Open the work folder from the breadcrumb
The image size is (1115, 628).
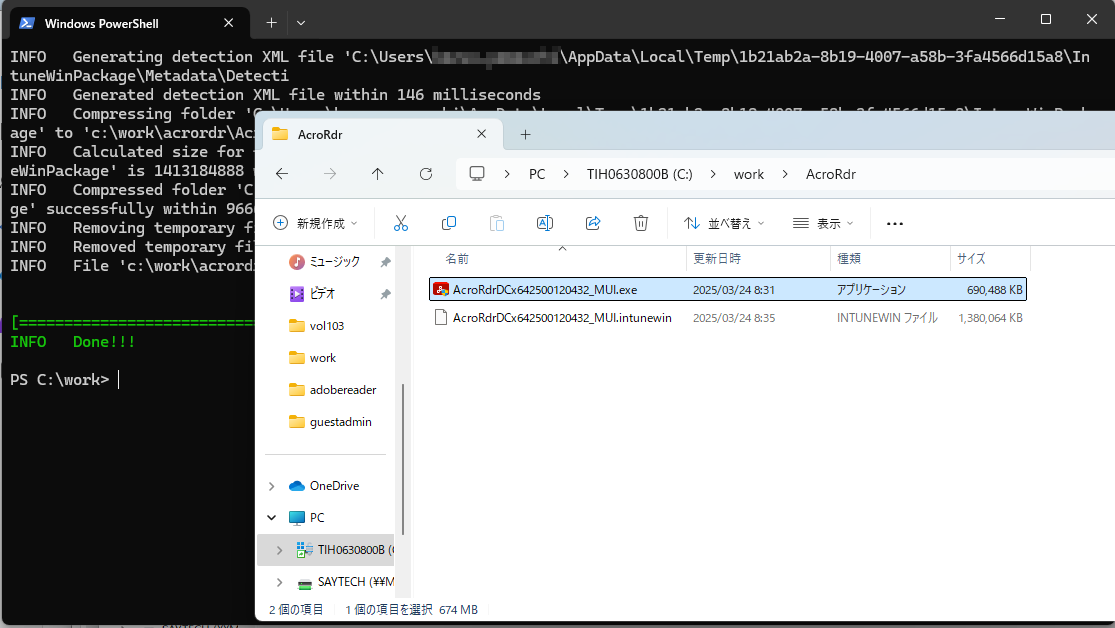point(748,173)
